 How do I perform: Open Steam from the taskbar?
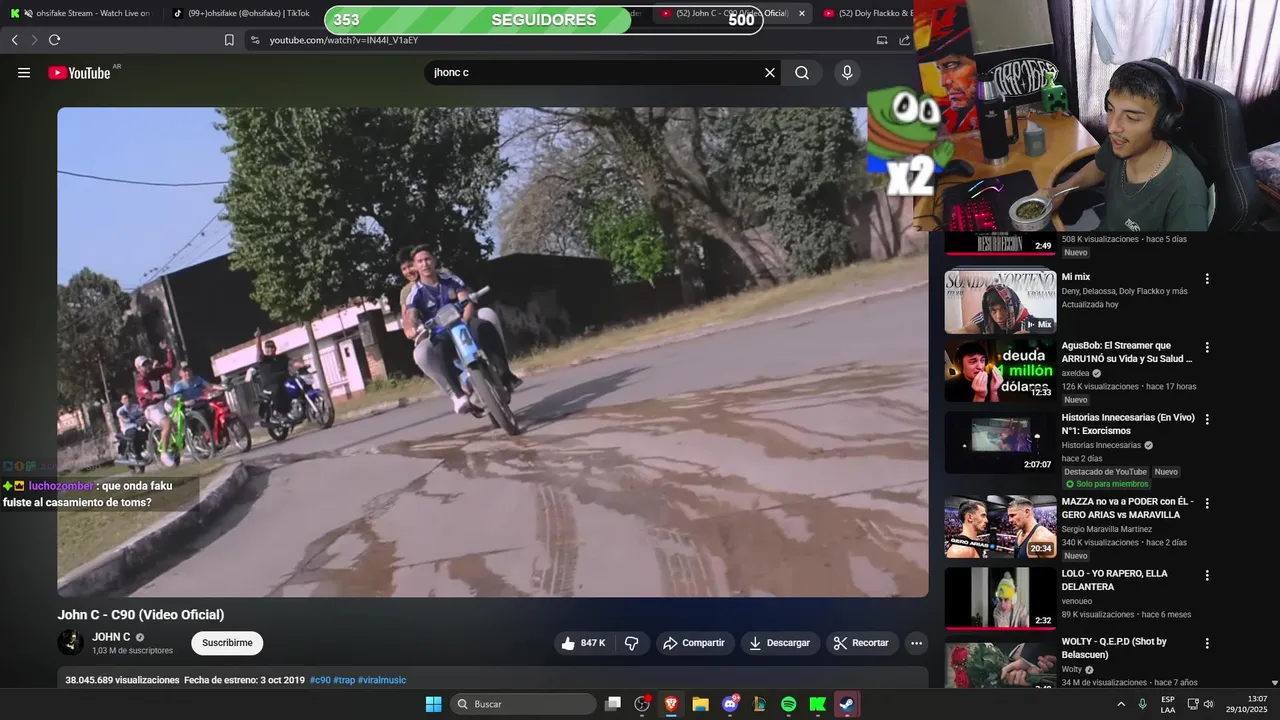pos(847,704)
